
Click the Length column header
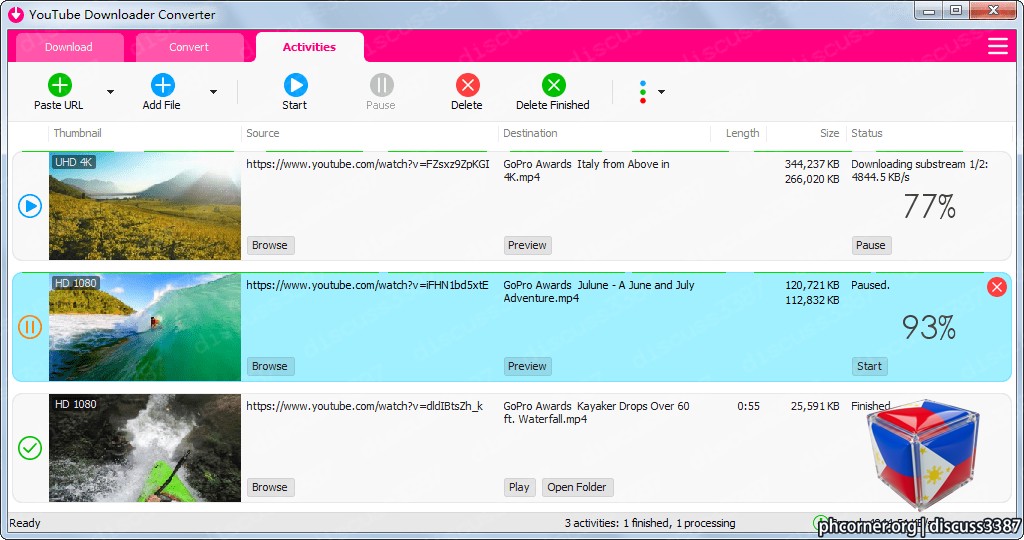pos(743,133)
